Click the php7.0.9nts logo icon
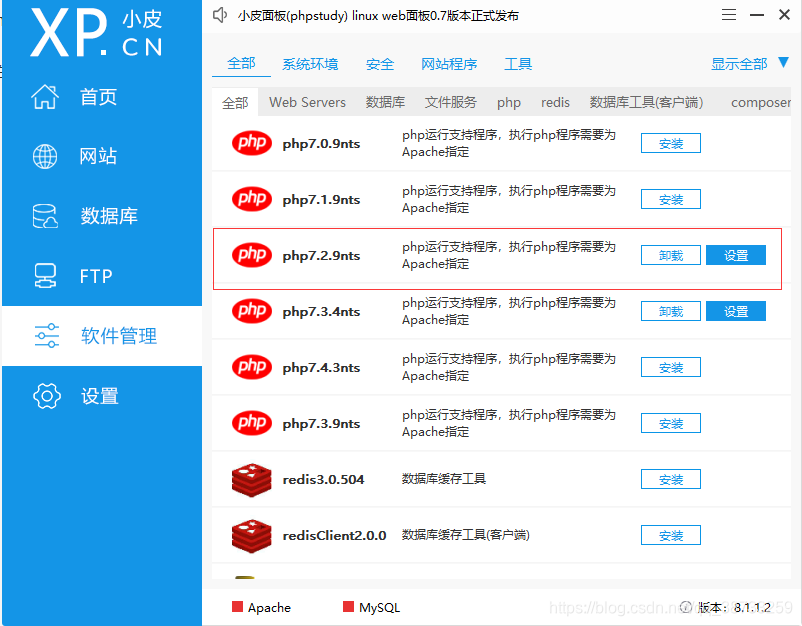The width and height of the screenshot is (802, 626). (x=252, y=143)
